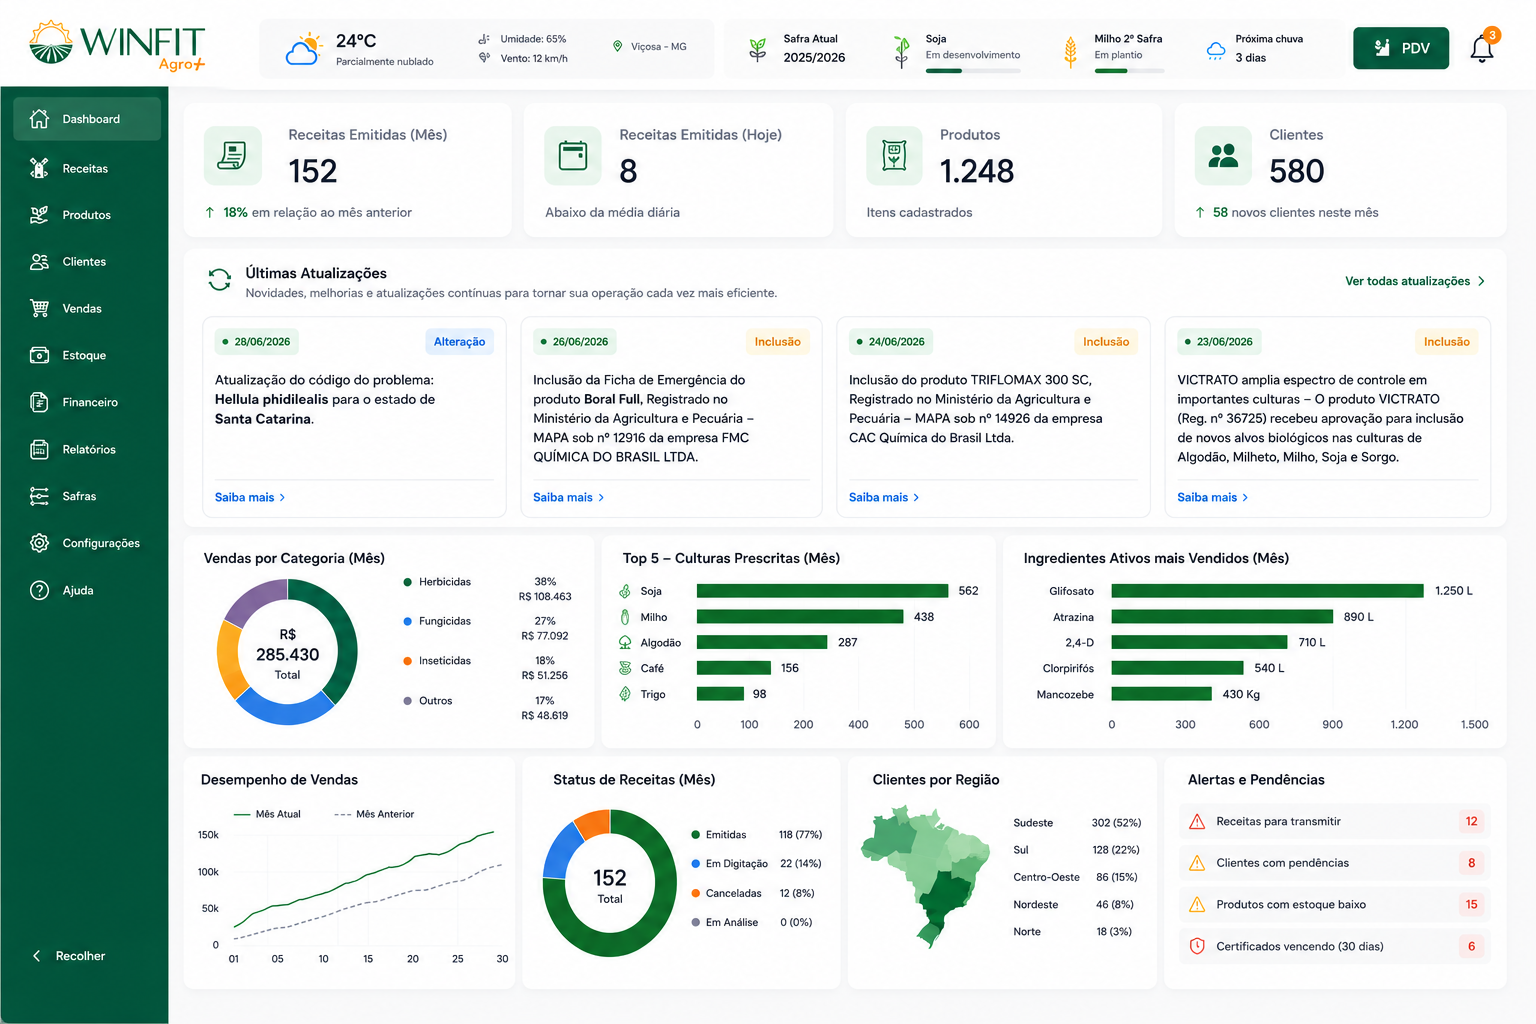Click Produtos com estoque baixo warning icon
Viewport: 1536px width, 1024px height.
click(x=1197, y=905)
